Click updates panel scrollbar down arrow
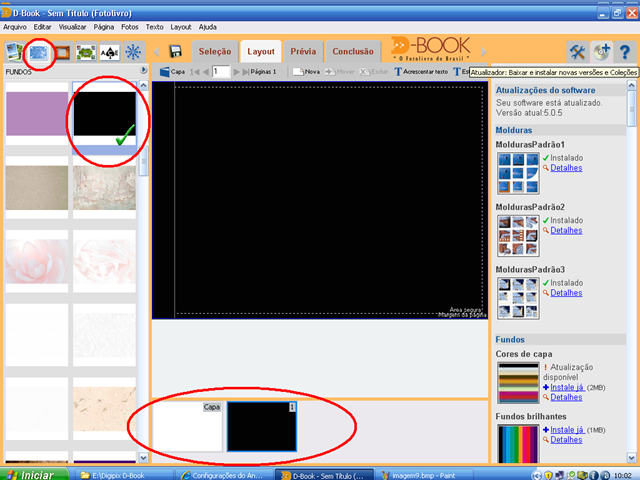The width and height of the screenshot is (640, 480). pos(631,458)
